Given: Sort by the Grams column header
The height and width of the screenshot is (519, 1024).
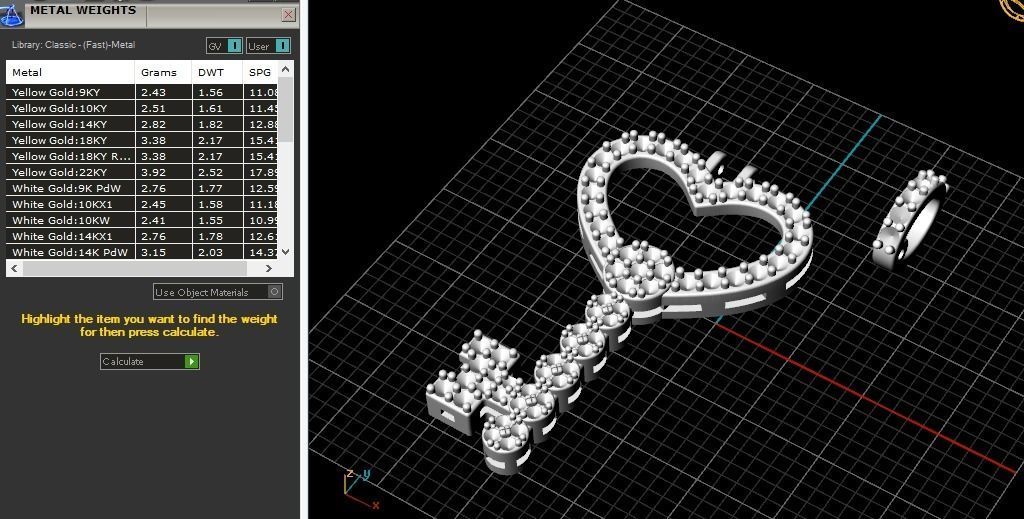Looking at the screenshot, I should (x=163, y=72).
